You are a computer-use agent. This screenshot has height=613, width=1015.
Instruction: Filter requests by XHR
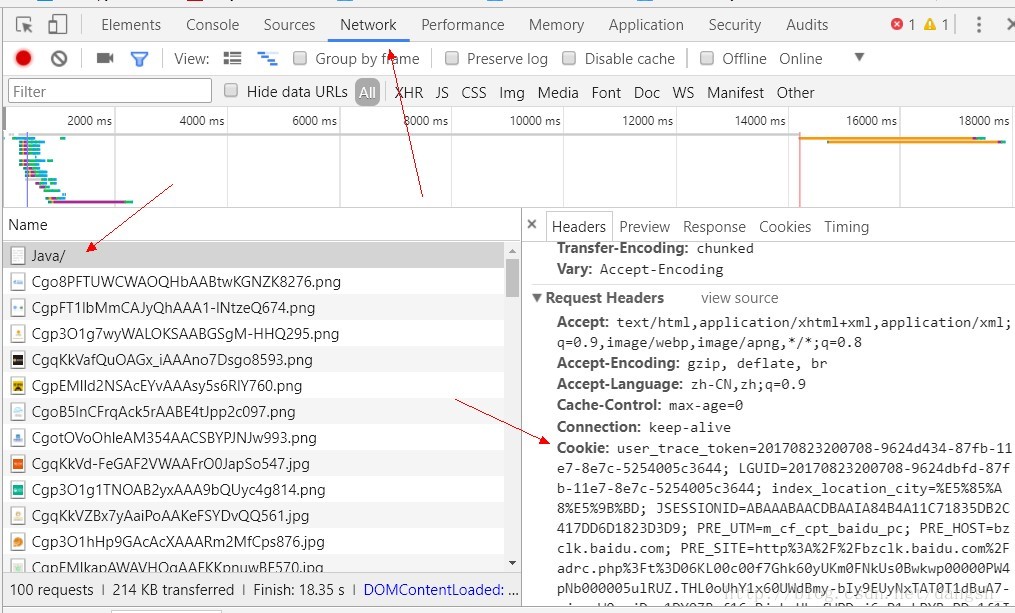tap(409, 93)
